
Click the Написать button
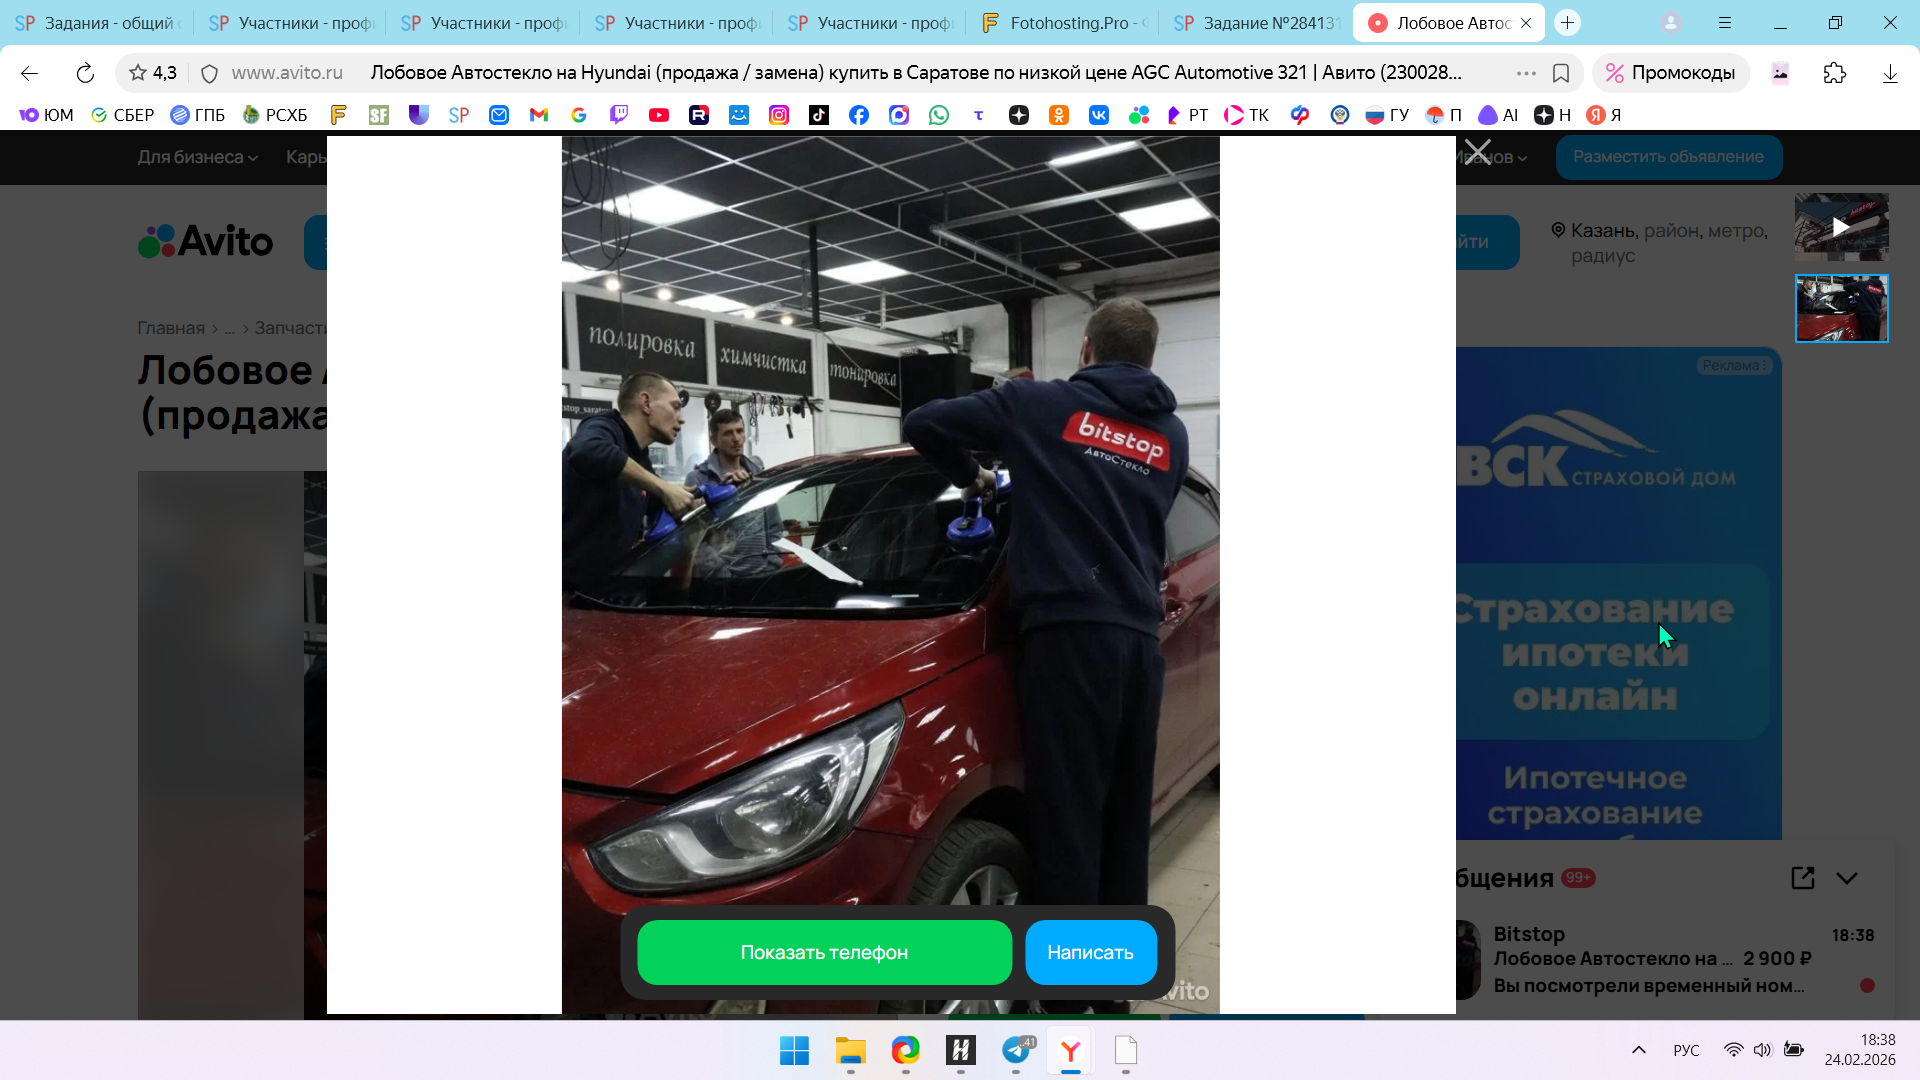(x=1090, y=952)
